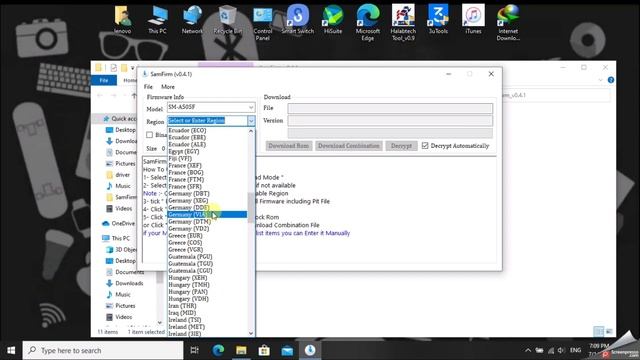The height and width of the screenshot is (360, 640).
Task: Click ENG language indicator in tray
Action: (x=576, y=350)
